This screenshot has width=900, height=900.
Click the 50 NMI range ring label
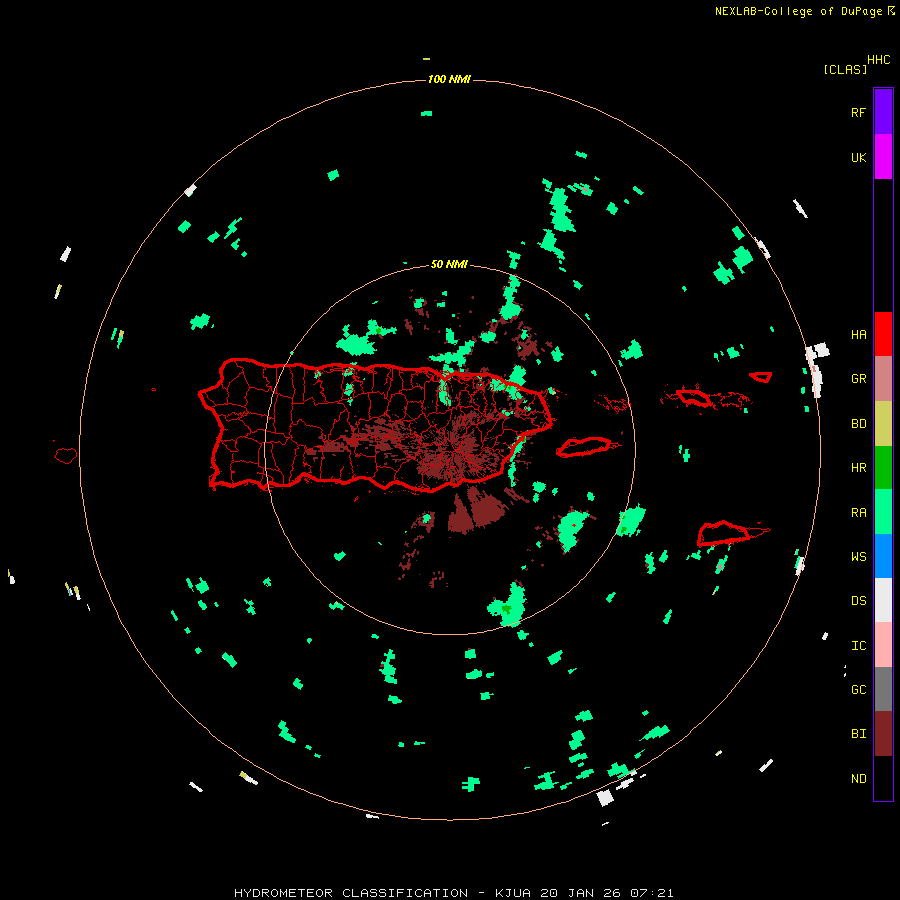pos(449,264)
